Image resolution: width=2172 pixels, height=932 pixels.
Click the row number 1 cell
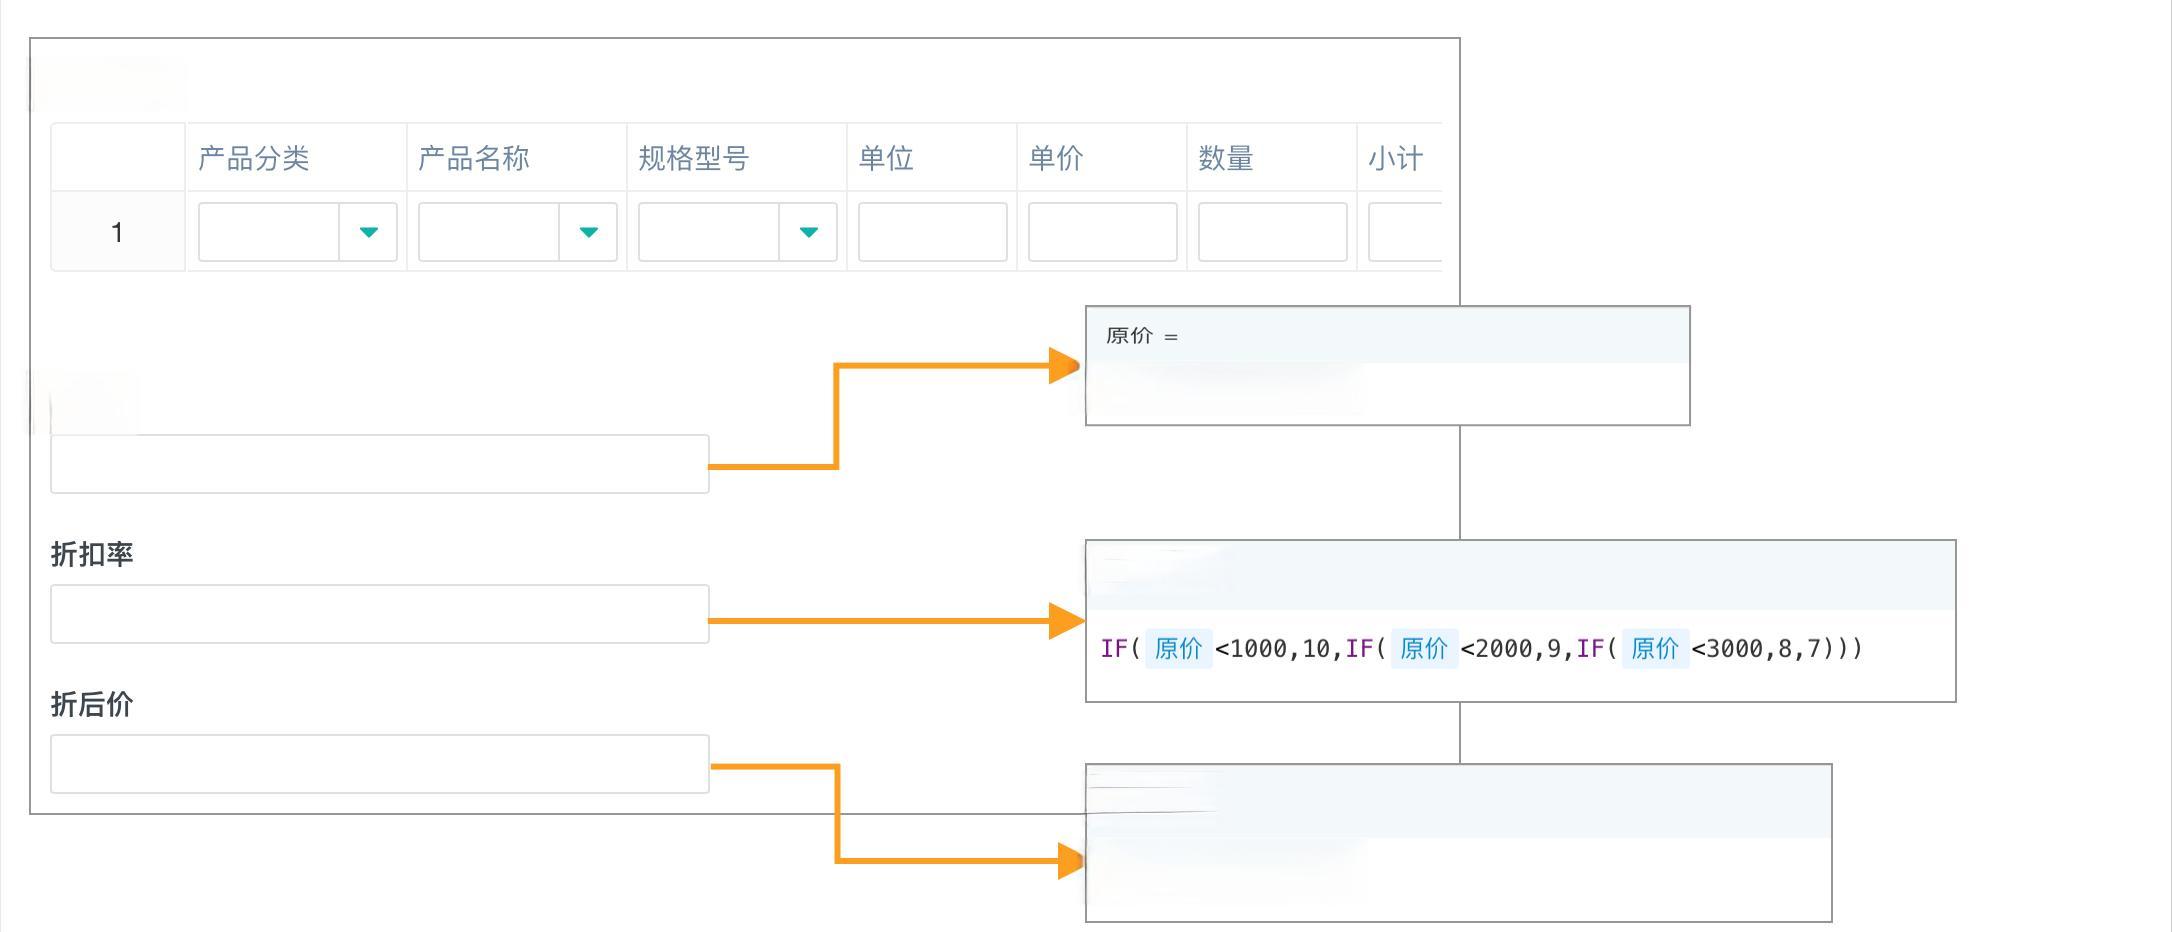pos(117,232)
